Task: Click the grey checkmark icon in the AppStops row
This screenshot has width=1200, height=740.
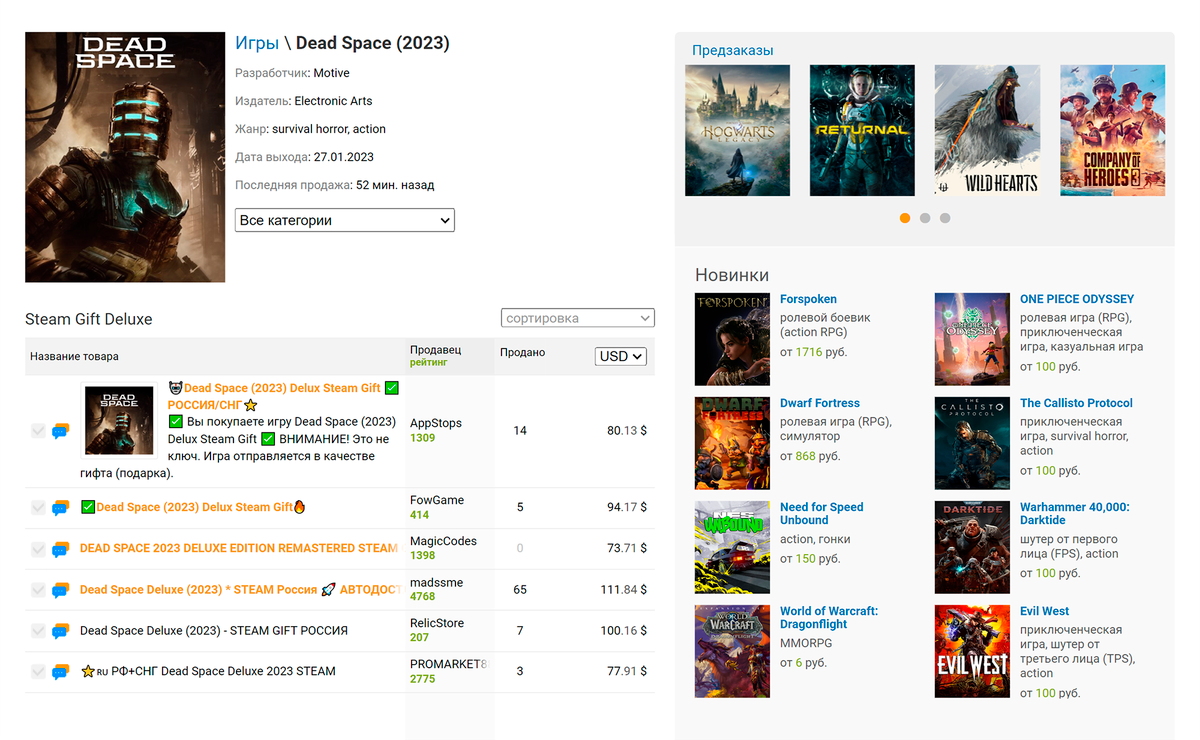Action: pyautogui.click(x=38, y=431)
